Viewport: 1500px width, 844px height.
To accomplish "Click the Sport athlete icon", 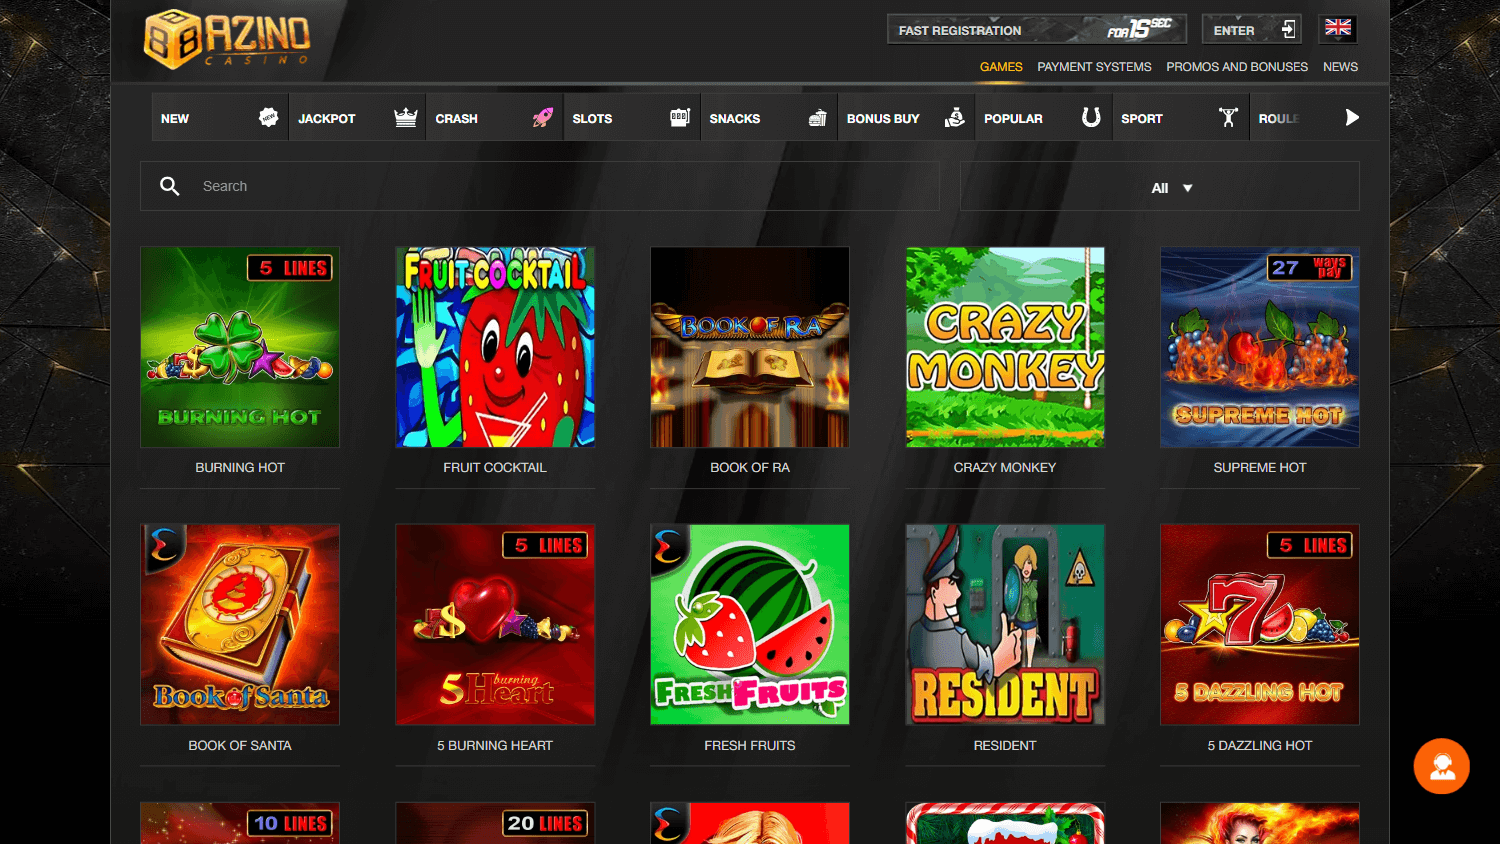I will click(1228, 117).
